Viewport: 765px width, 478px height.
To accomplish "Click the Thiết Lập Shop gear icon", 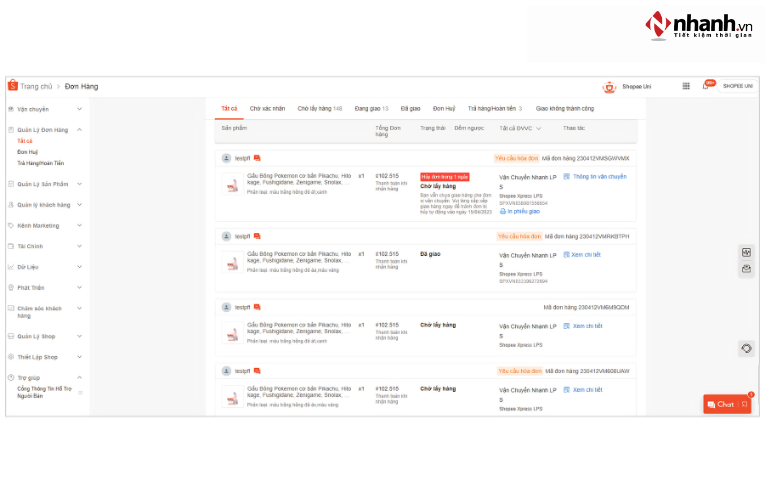I will click(x=11, y=357).
